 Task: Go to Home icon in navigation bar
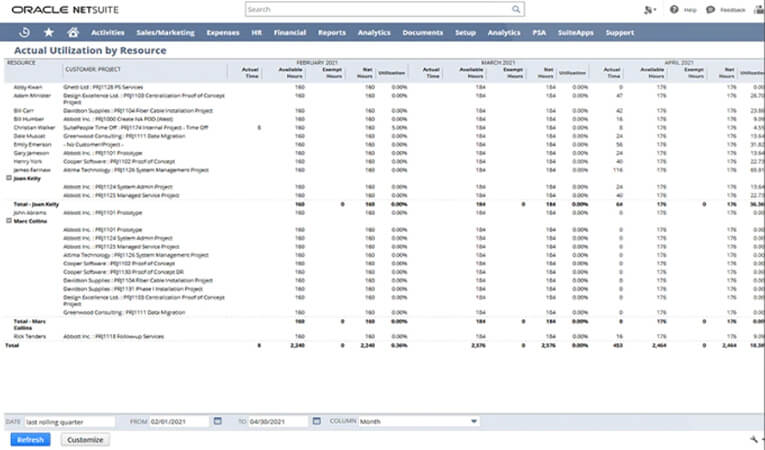tap(73, 32)
